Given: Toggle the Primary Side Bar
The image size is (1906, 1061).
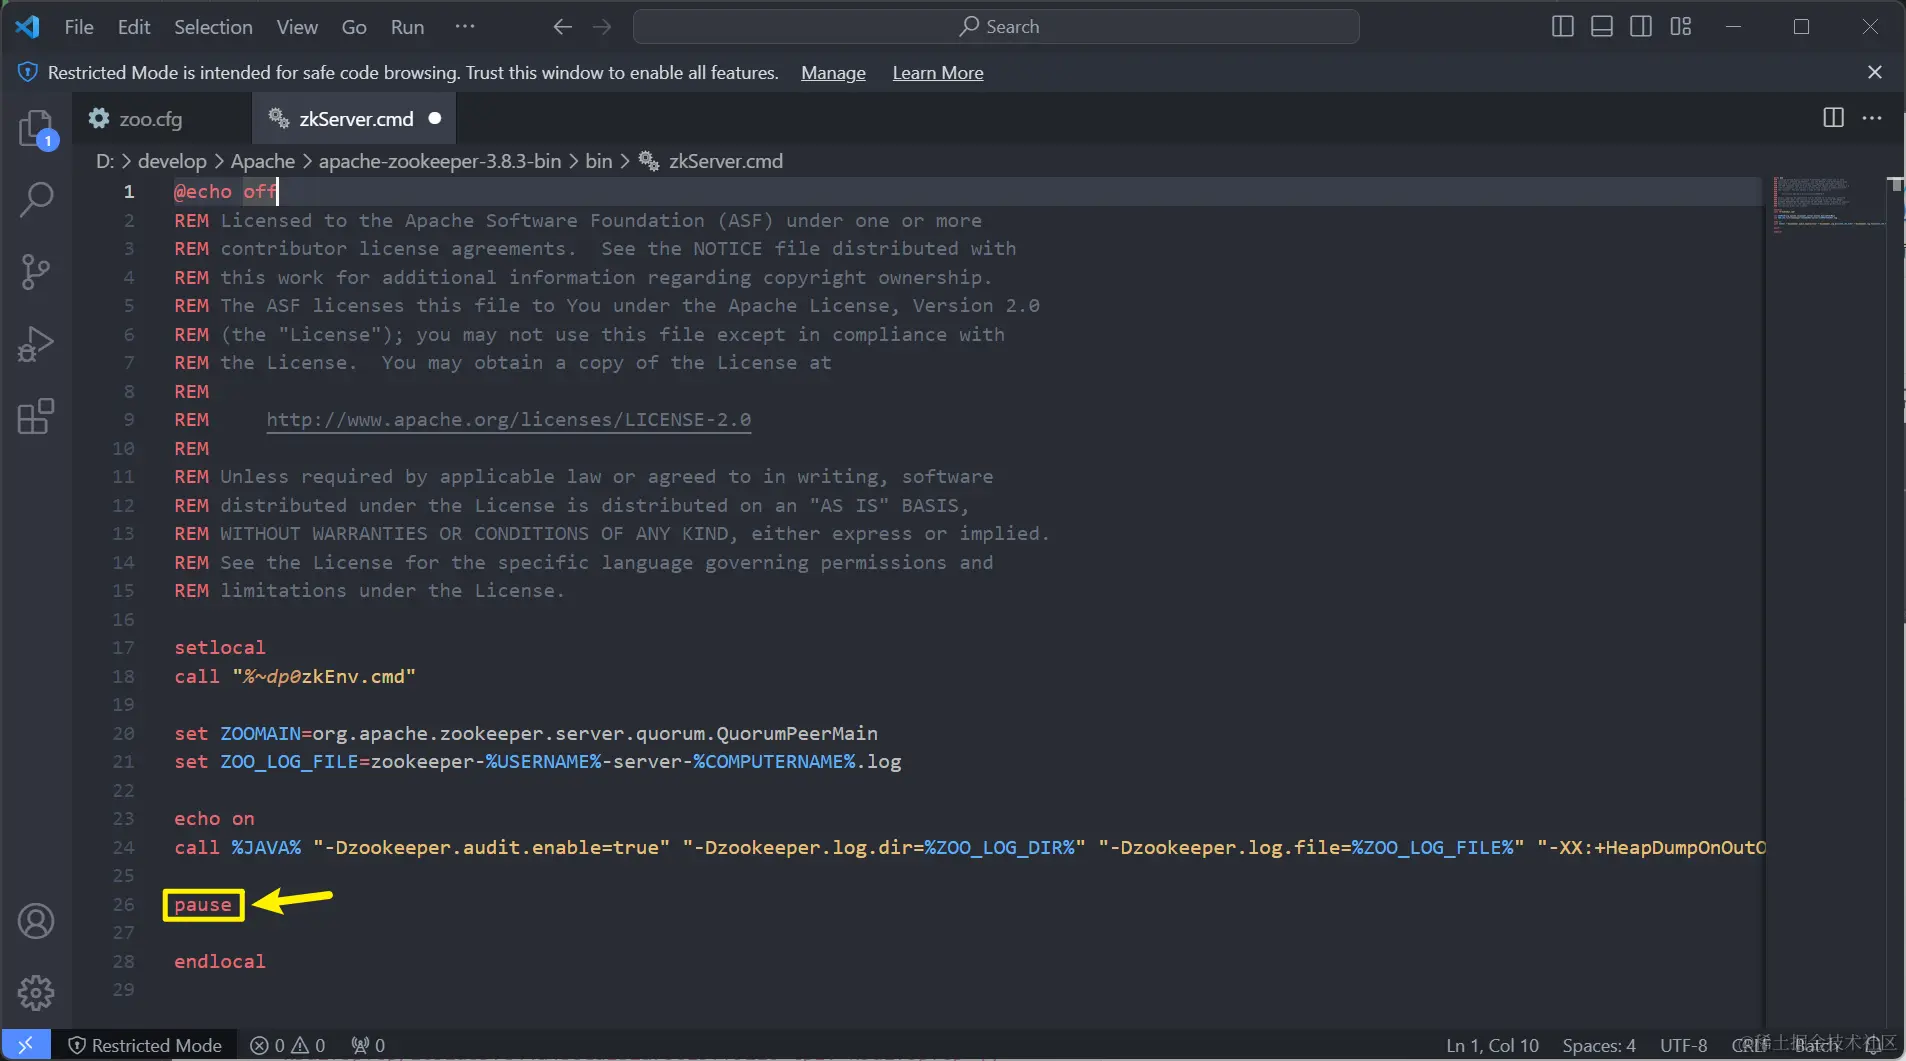Looking at the screenshot, I should tap(1563, 27).
